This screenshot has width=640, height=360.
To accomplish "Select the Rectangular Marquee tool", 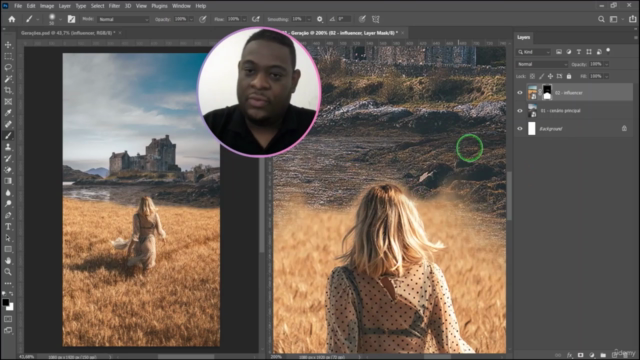I will pos(8,56).
